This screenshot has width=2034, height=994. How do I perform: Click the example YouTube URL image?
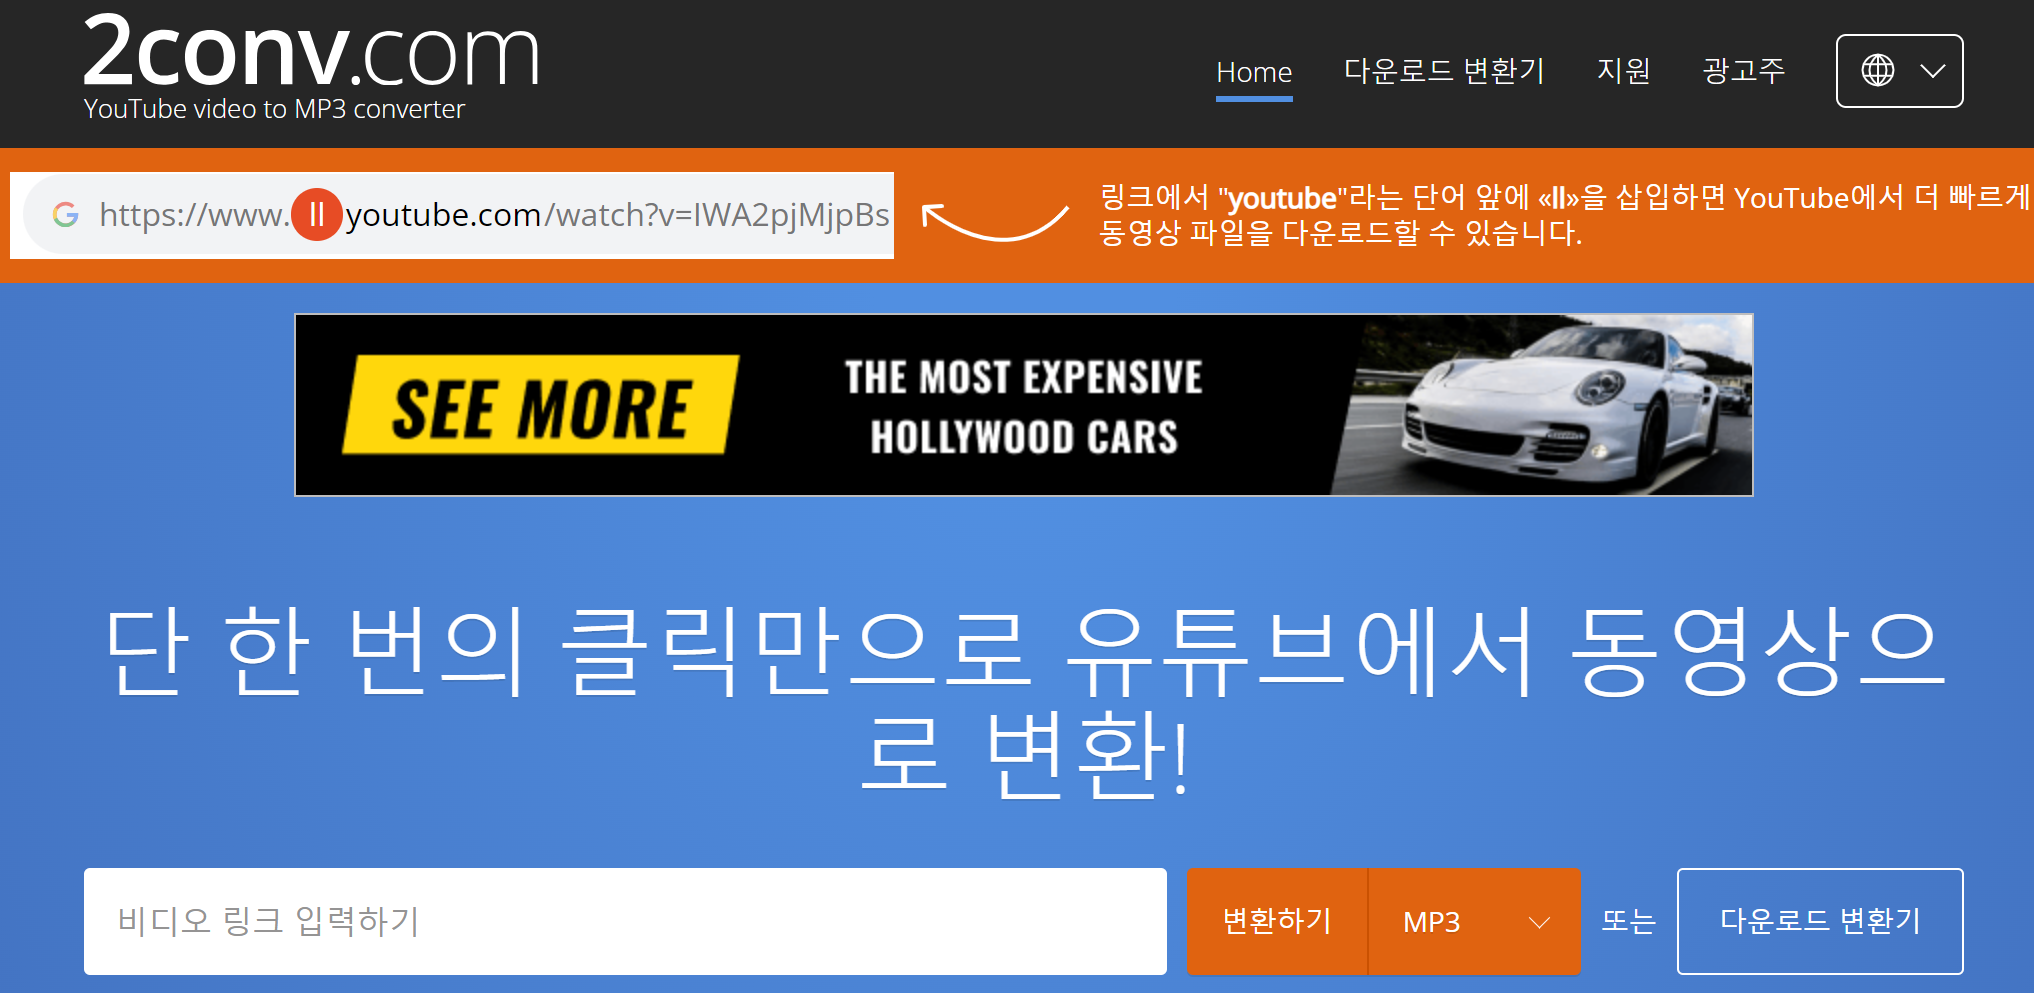(x=452, y=215)
